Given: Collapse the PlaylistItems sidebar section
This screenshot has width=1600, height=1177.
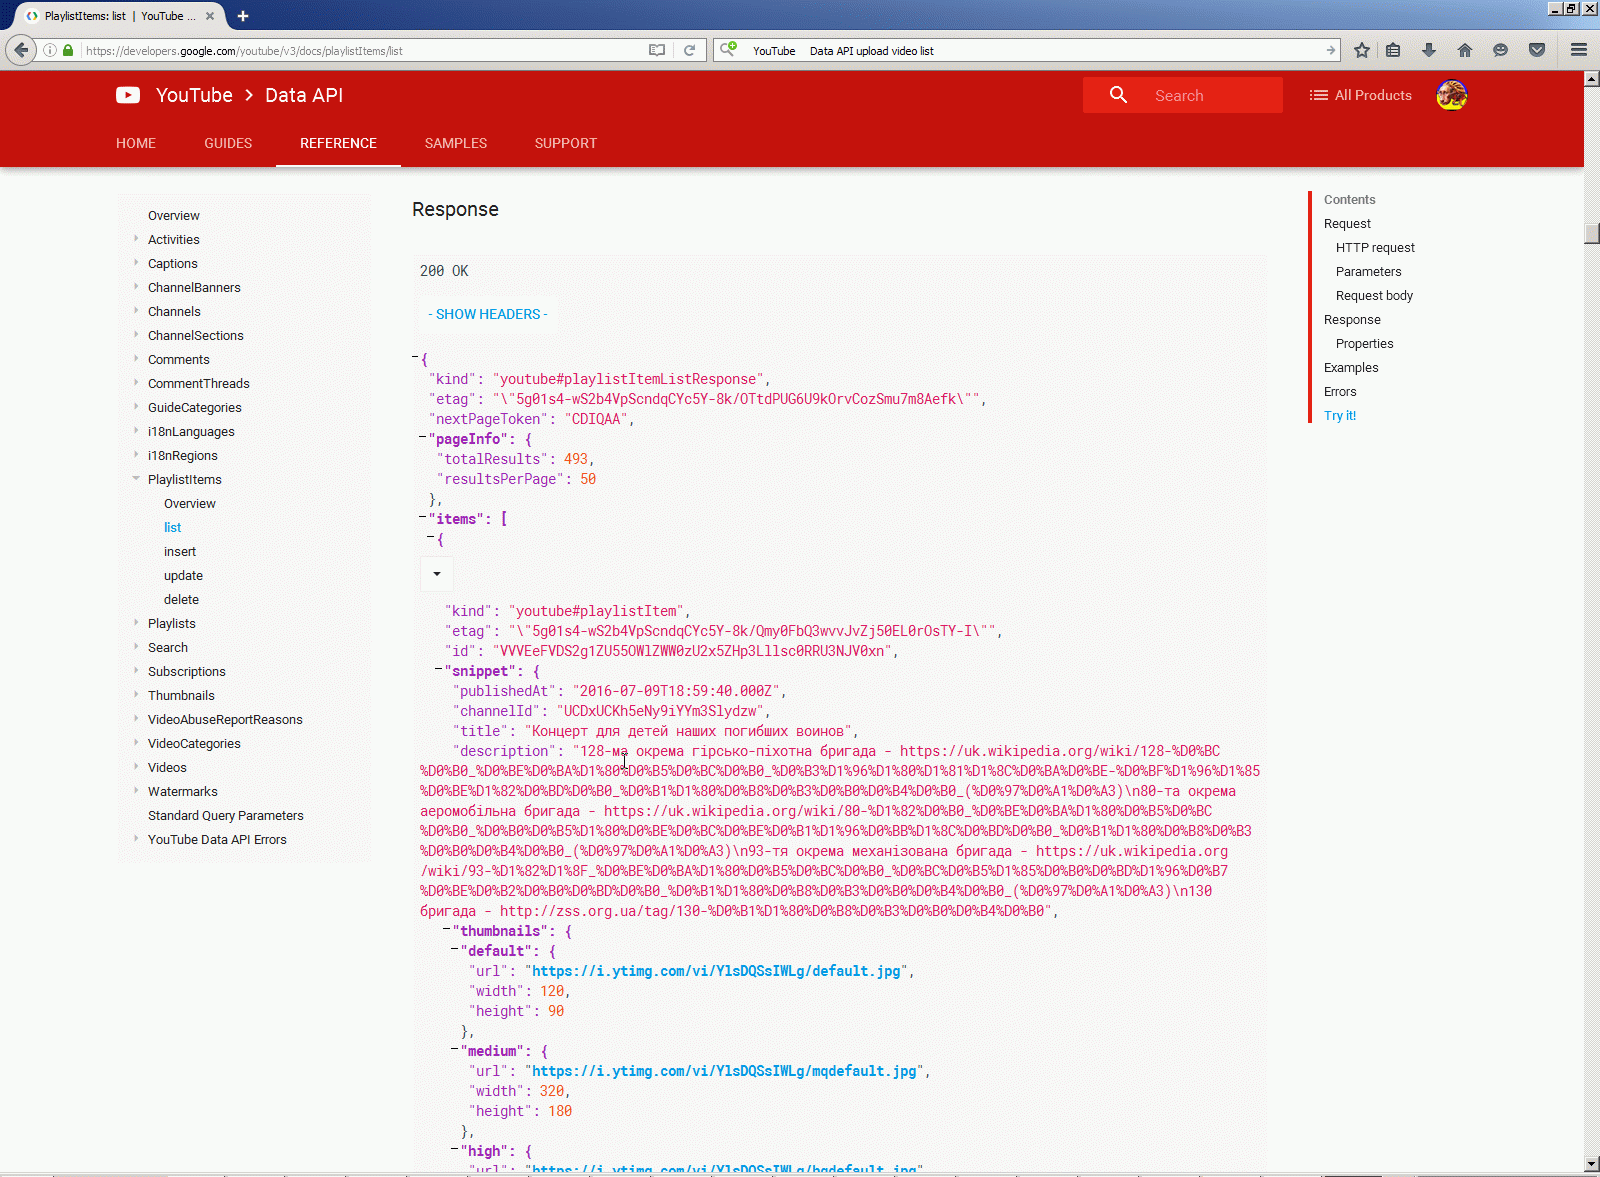Looking at the screenshot, I should [x=136, y=478].
